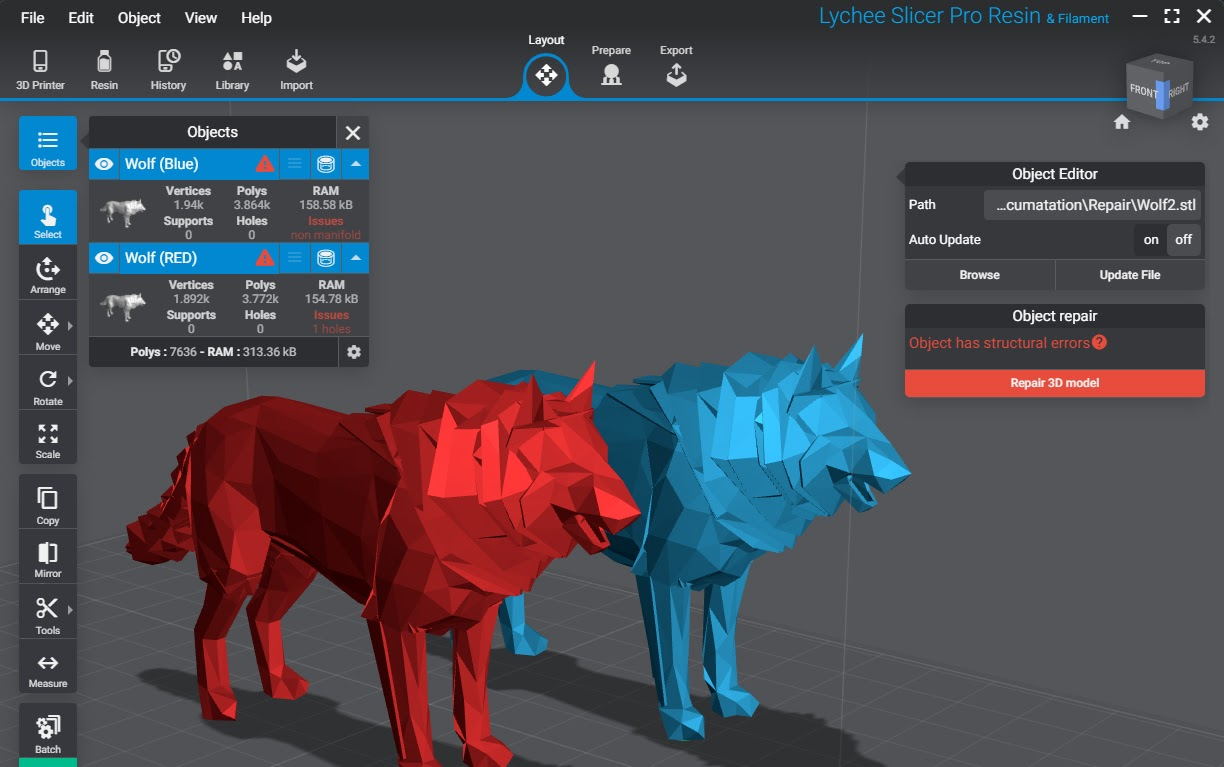Open the Object menu

click(x=139, y=18)
